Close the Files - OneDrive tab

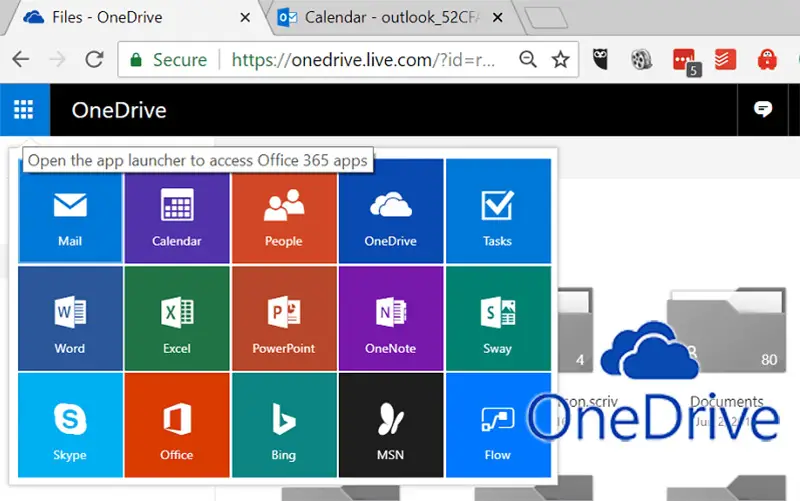[245, 18]
